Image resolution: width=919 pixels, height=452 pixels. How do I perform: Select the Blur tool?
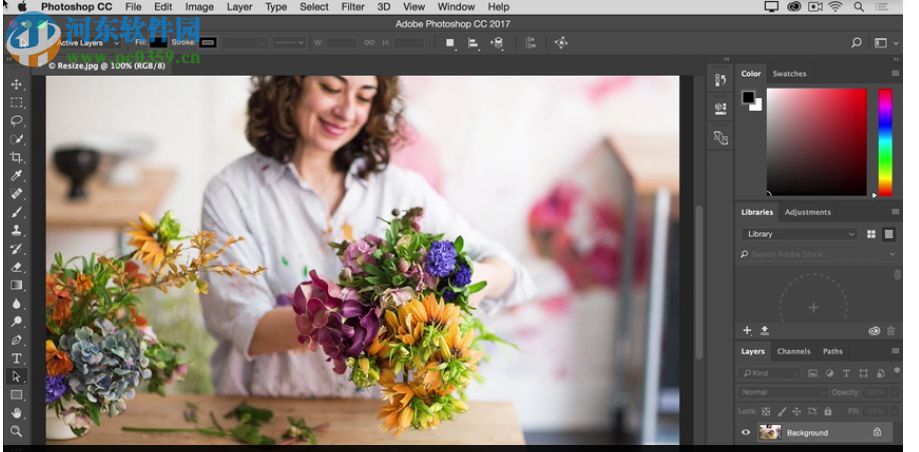(x=16, y=303)
